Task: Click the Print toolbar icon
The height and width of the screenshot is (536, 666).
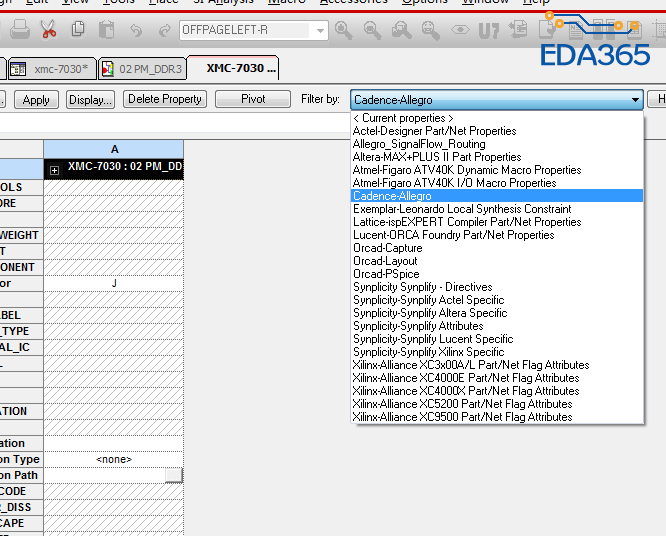Action: 20,30
